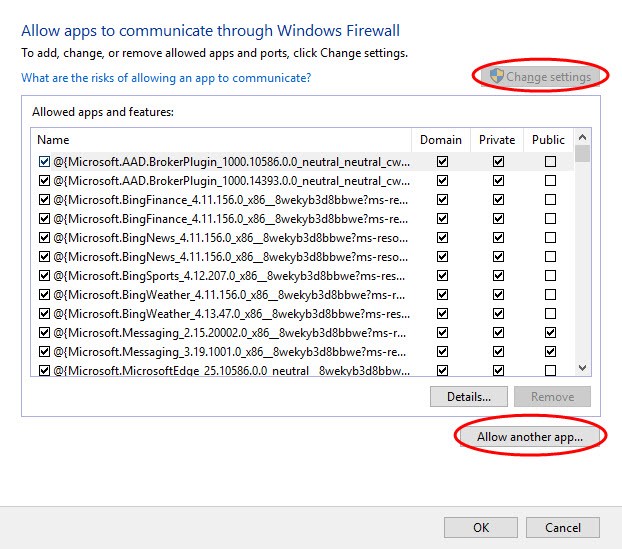Uncheck the AAD.BrokerPlugin_1000.14393 app checkbox
The image size is (622, 549).
pyautogui.click(x=44, y=180)
